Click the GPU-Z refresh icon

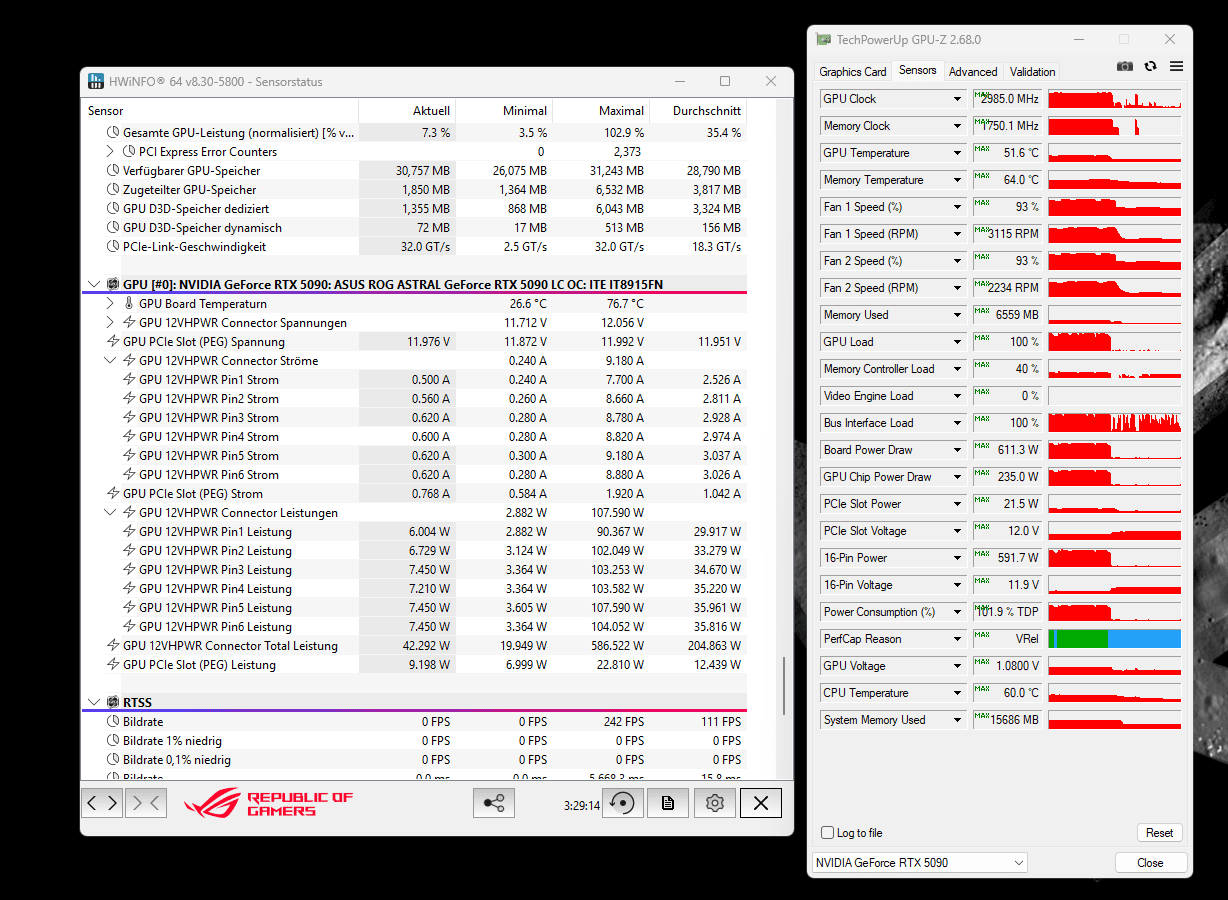pos(1150,66)
